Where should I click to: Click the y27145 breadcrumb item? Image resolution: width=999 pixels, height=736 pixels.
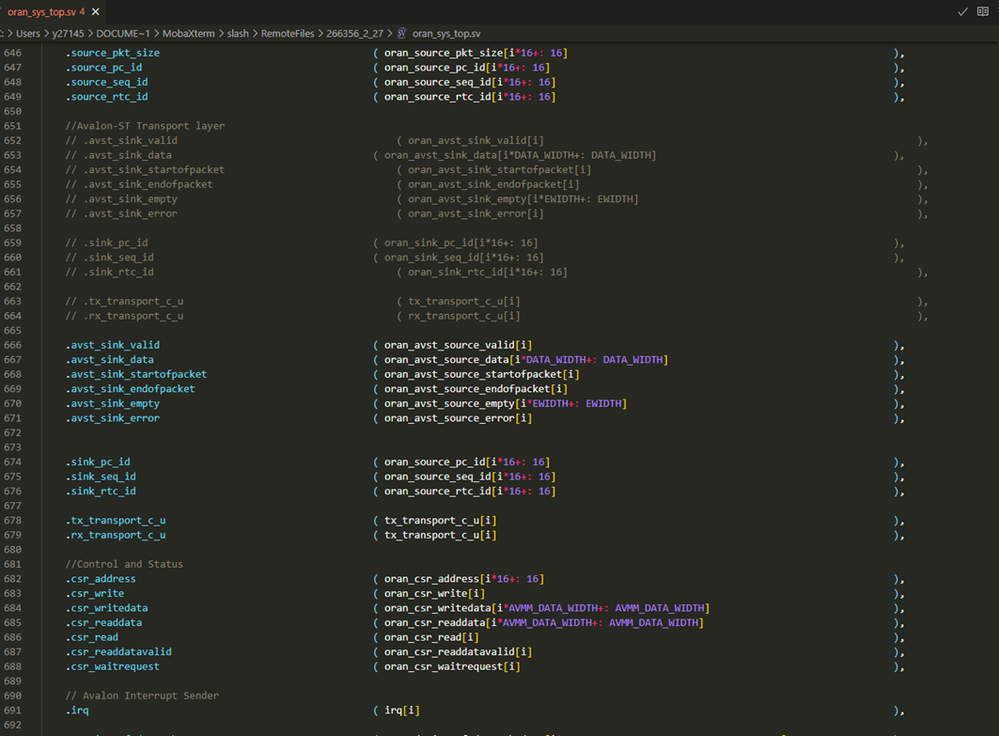pos(69,33)
